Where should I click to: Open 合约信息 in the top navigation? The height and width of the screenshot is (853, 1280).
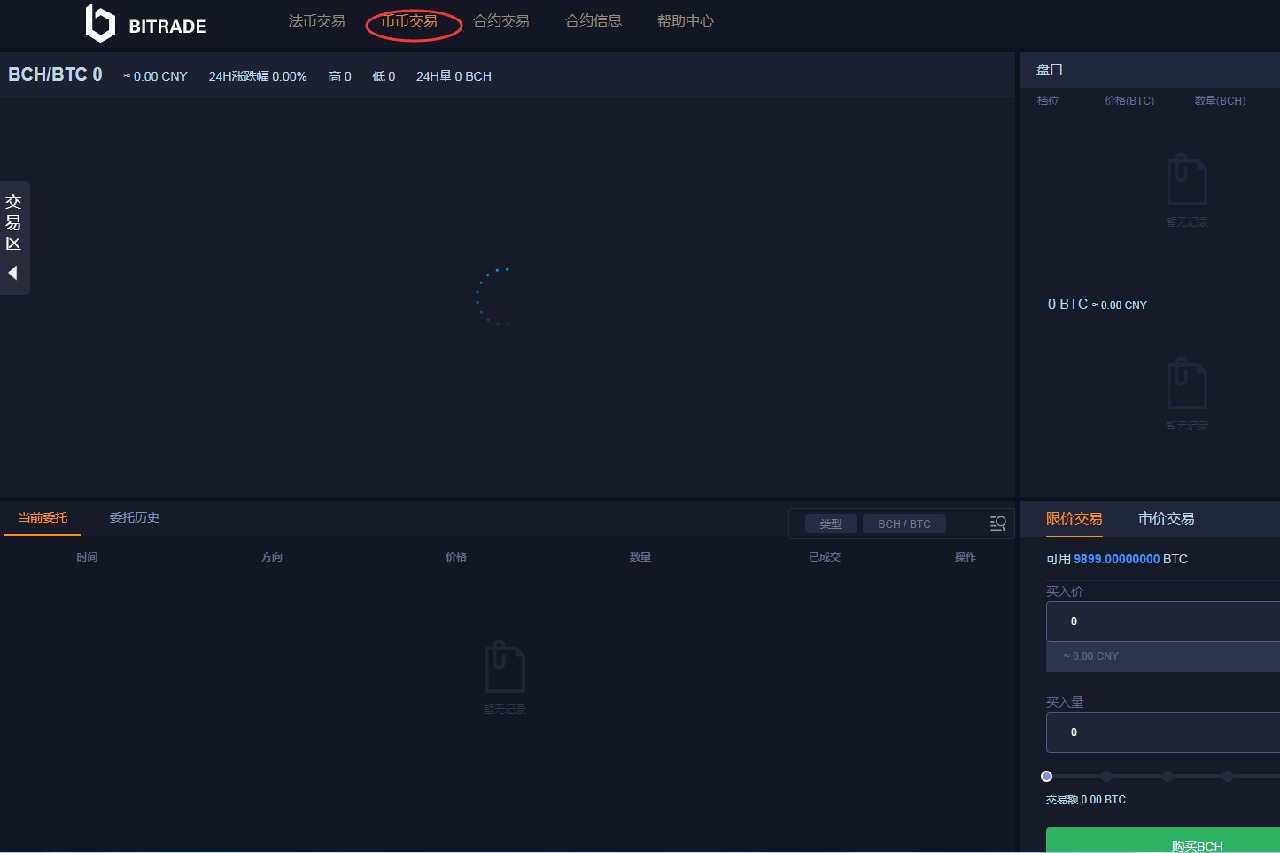pyautogui.click(x=594, y=21)
